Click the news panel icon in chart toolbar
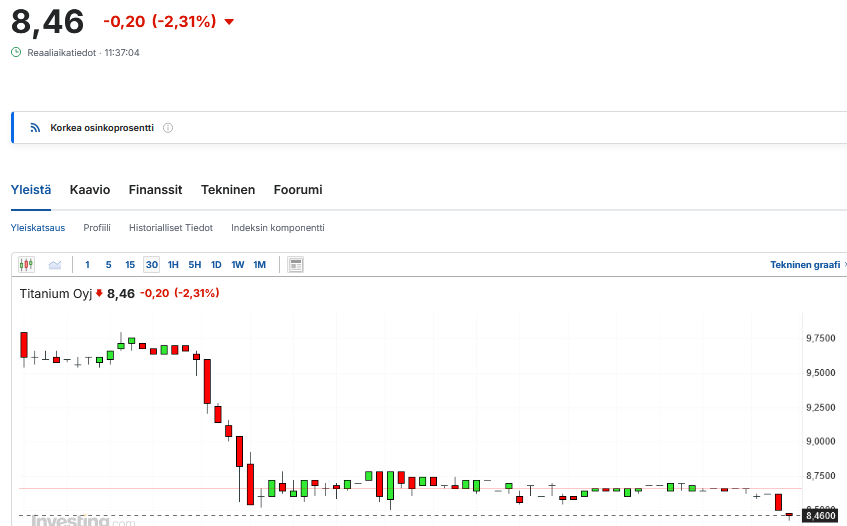847x526 pixels. [295, 265]
